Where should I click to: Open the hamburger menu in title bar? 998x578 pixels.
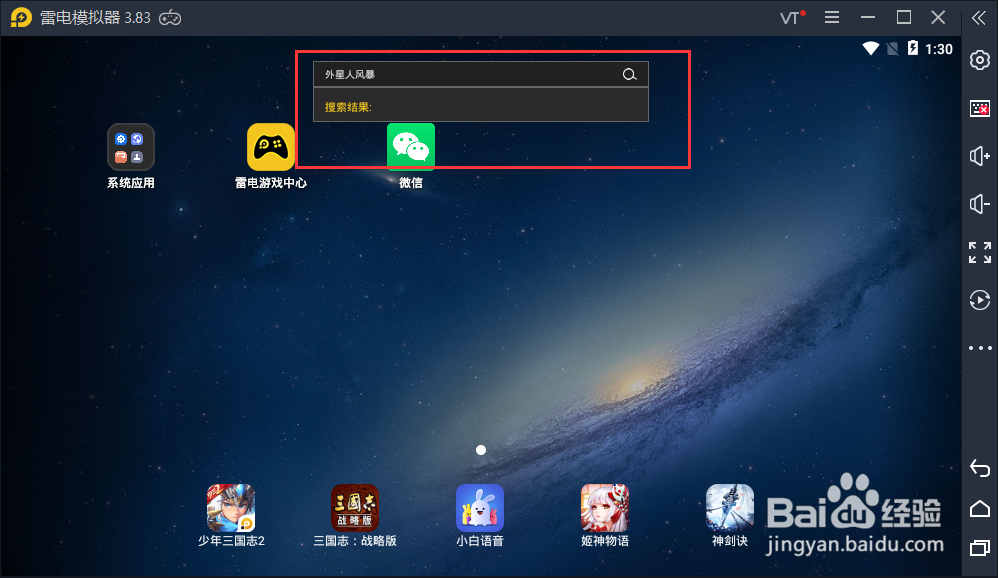[831, 18]
